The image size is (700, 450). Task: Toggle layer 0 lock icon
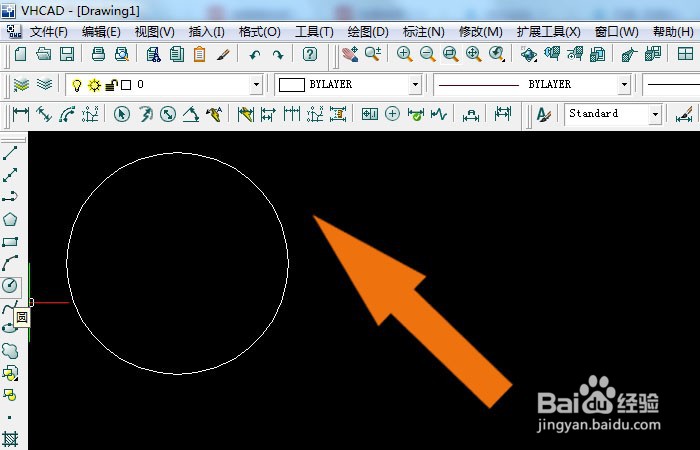(112, 85)
